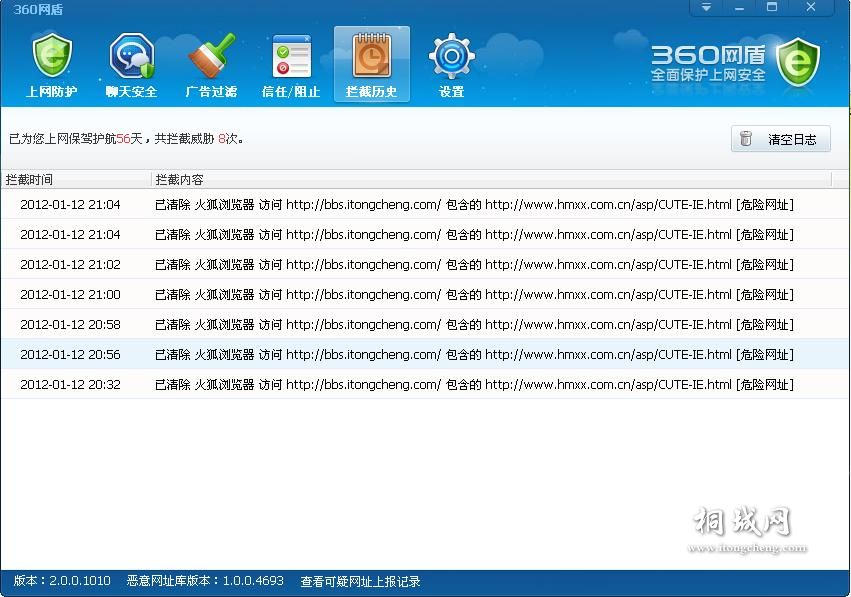This screenshot has width=851, height=597.
Task: Maximize the 360网盾 window
Action: [x=772, y=8]
